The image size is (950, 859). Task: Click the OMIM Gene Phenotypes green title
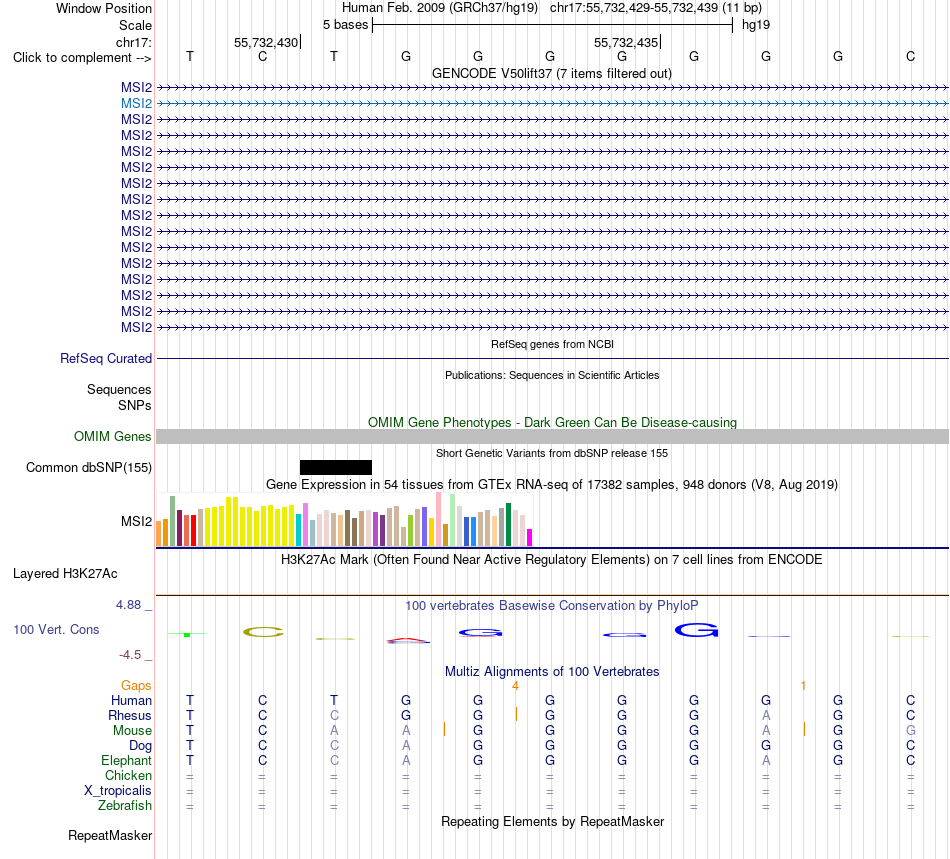tap(552, 422)
